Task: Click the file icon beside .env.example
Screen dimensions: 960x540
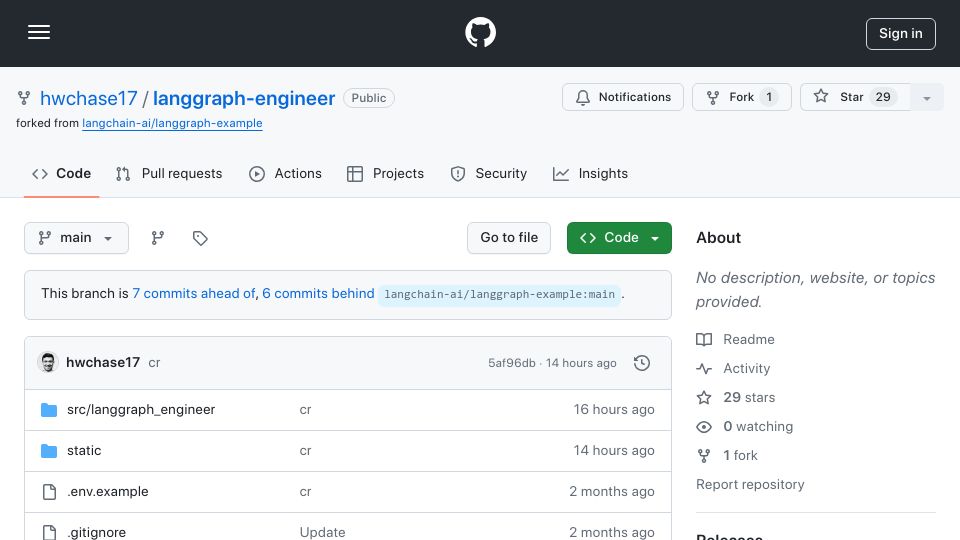Action: coord(49,492)
